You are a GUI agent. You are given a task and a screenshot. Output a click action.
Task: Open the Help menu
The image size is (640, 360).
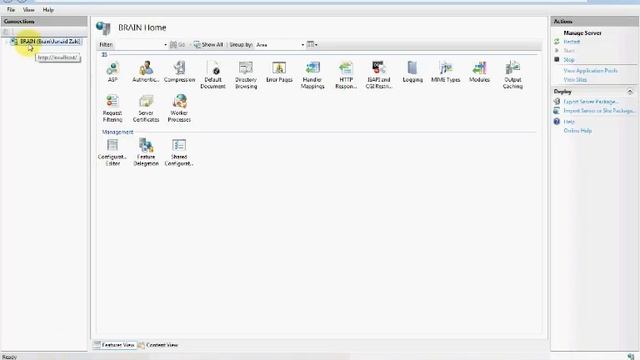(48, 9)
